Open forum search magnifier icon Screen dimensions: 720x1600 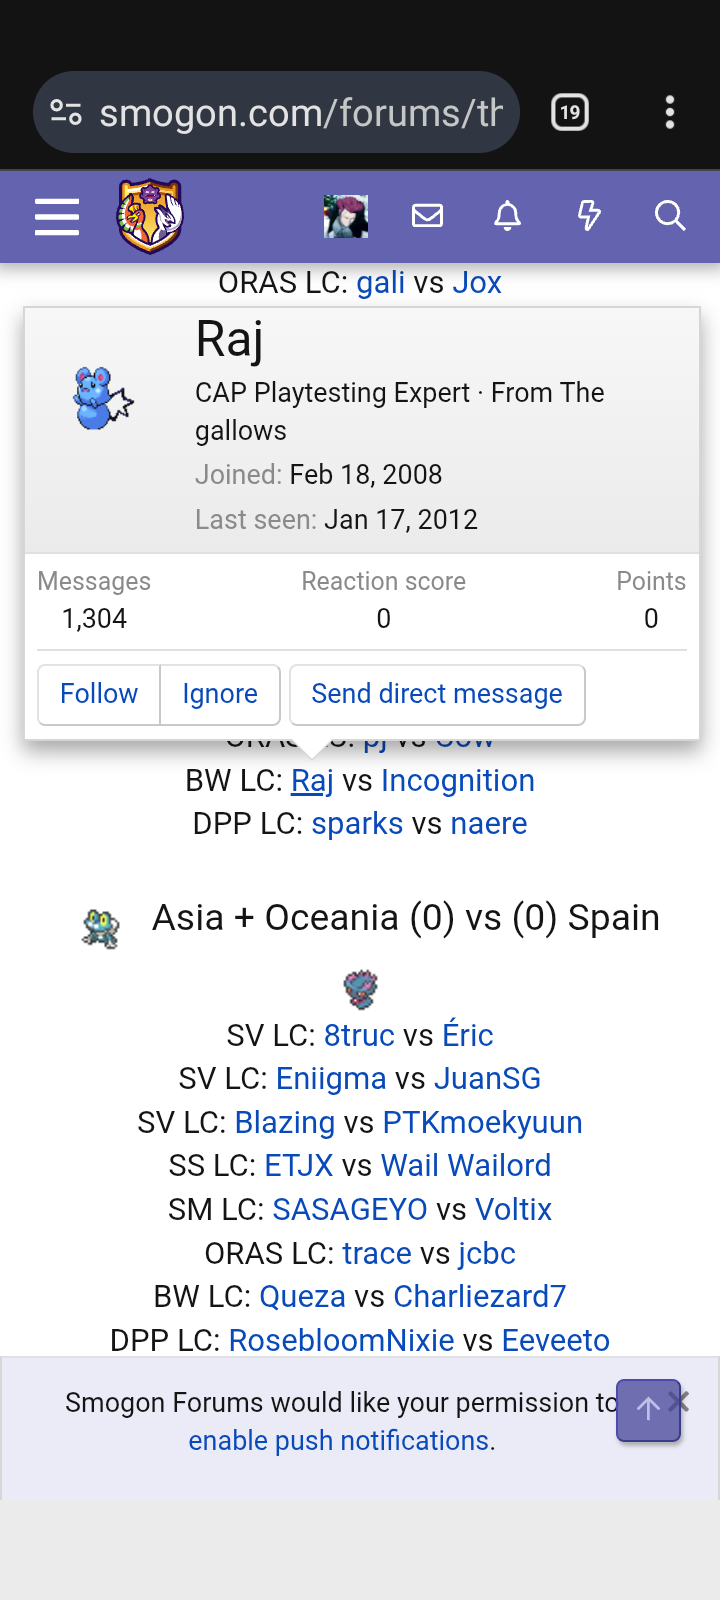click(670, 216)
